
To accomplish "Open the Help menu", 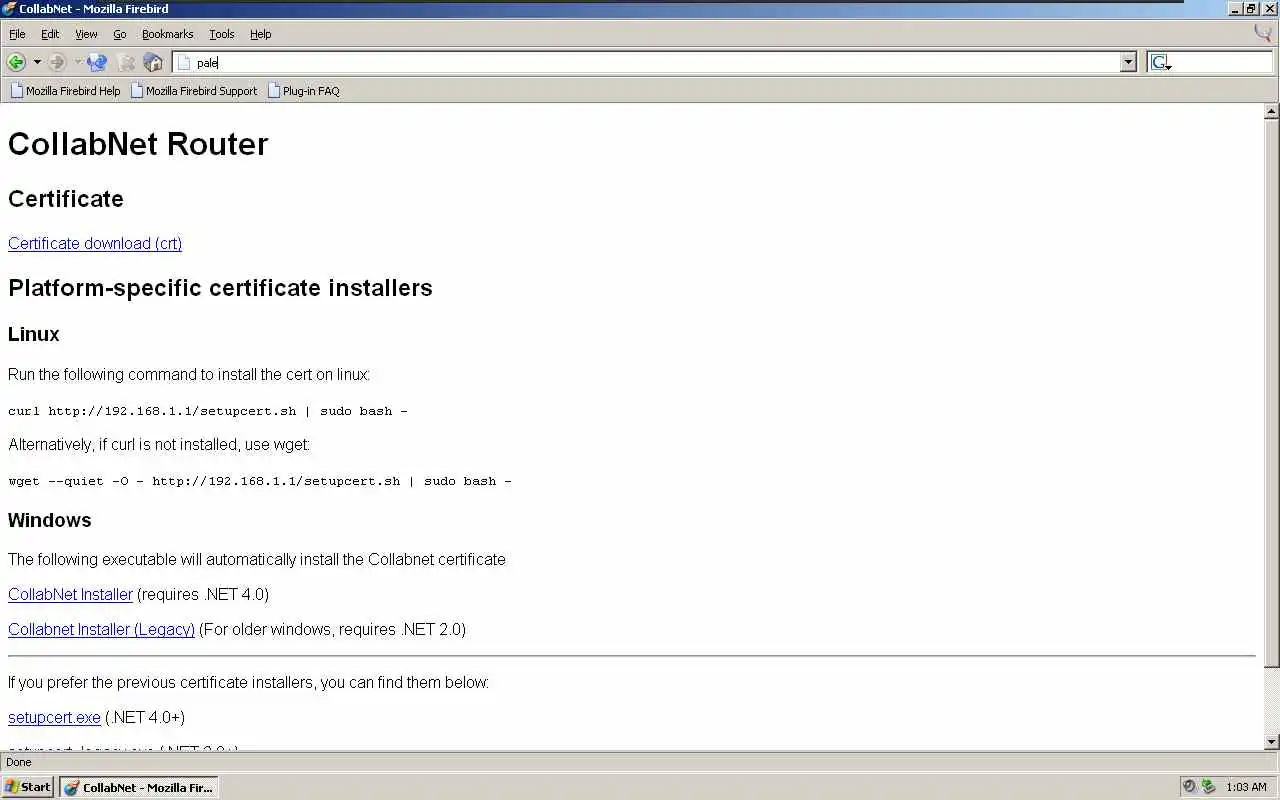I will tap(260, 34).
